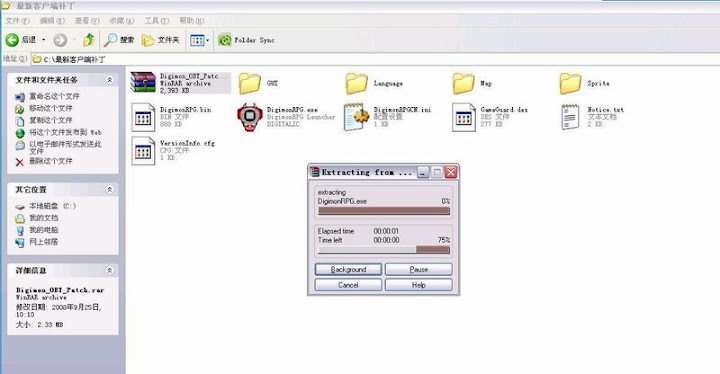The width and height of the screenshot is (720, 374).
Task: Select the Notice.txt document icon
Action: click(x=570, y=117)
